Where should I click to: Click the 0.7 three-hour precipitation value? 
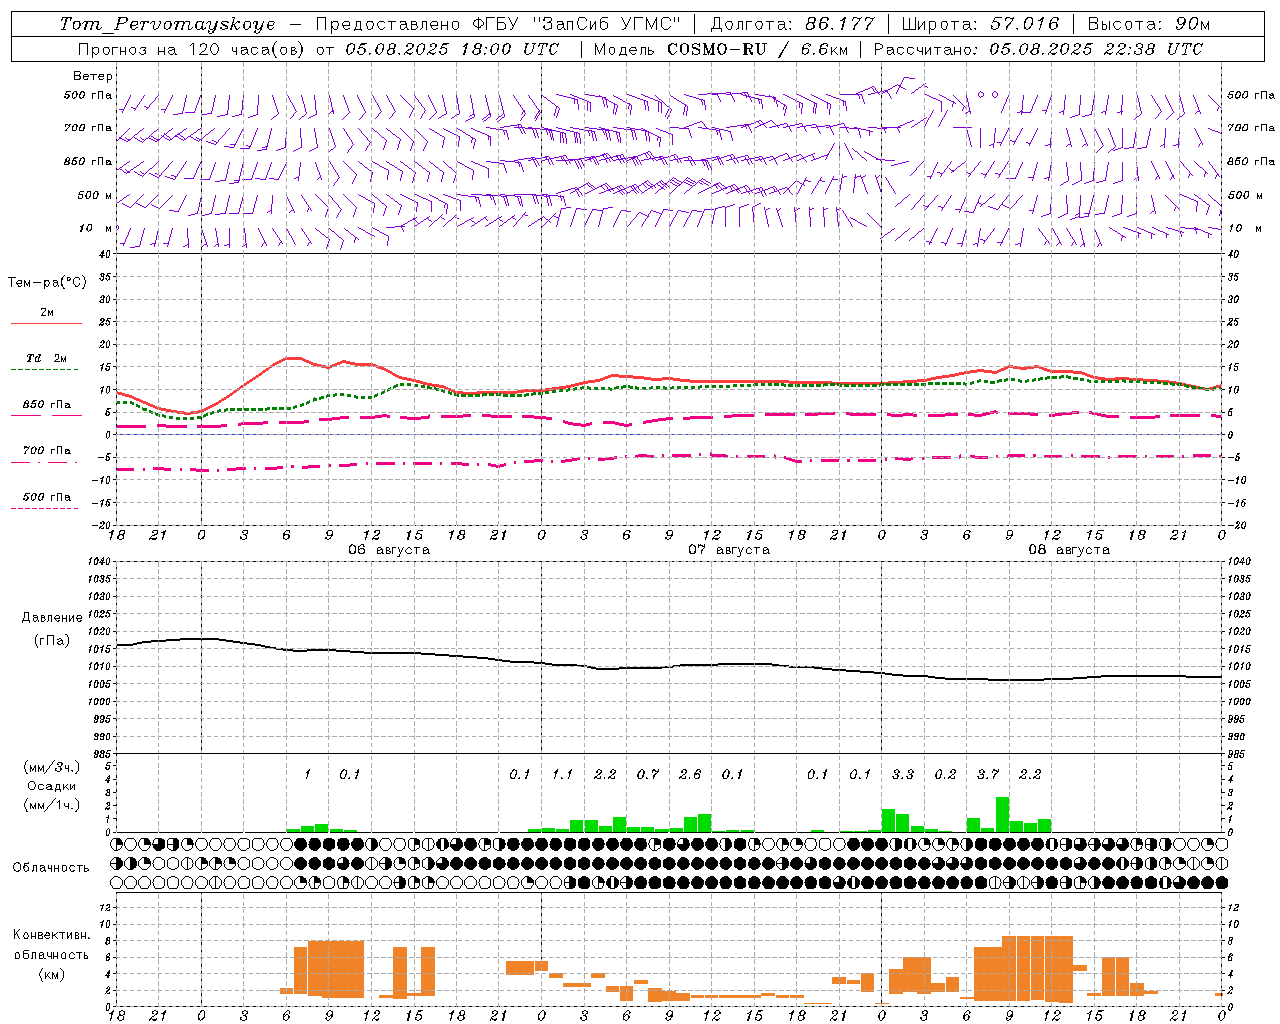[x=648, y=774]
